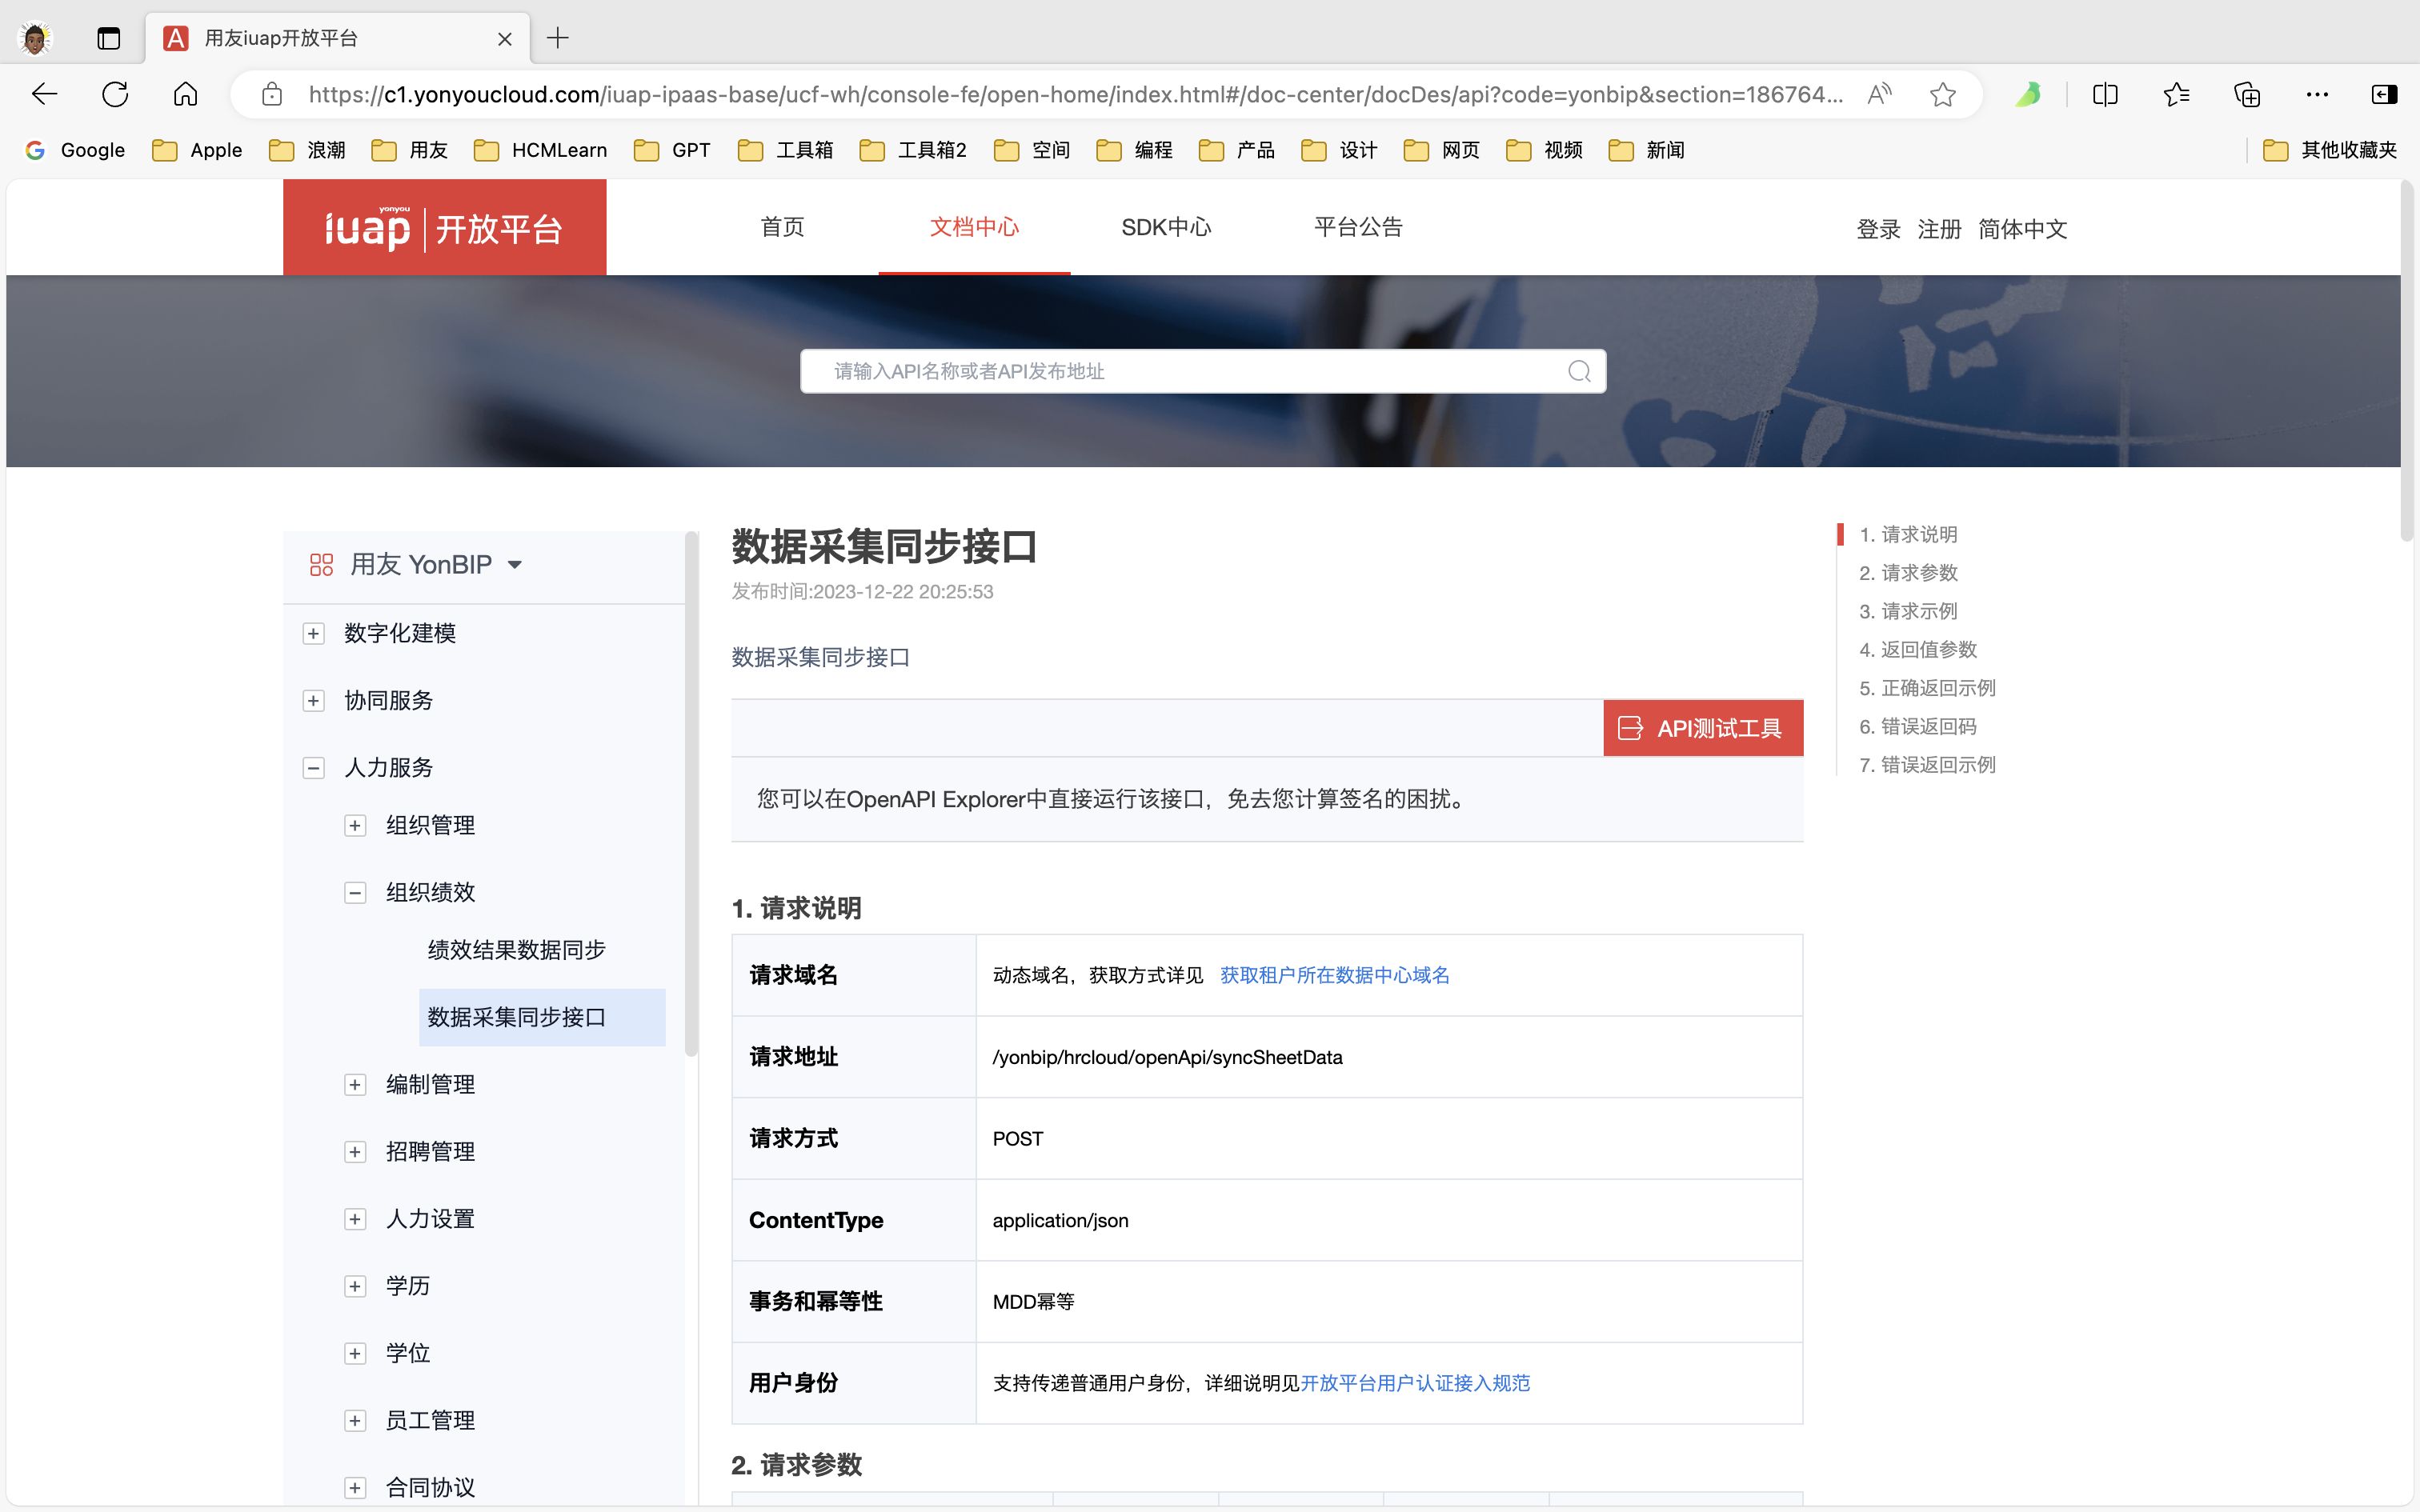Image resolution: width=2420 pixels, height=1512 pixels.
Task: Expand the 学历 tree node
Action: coord(355,1285)
